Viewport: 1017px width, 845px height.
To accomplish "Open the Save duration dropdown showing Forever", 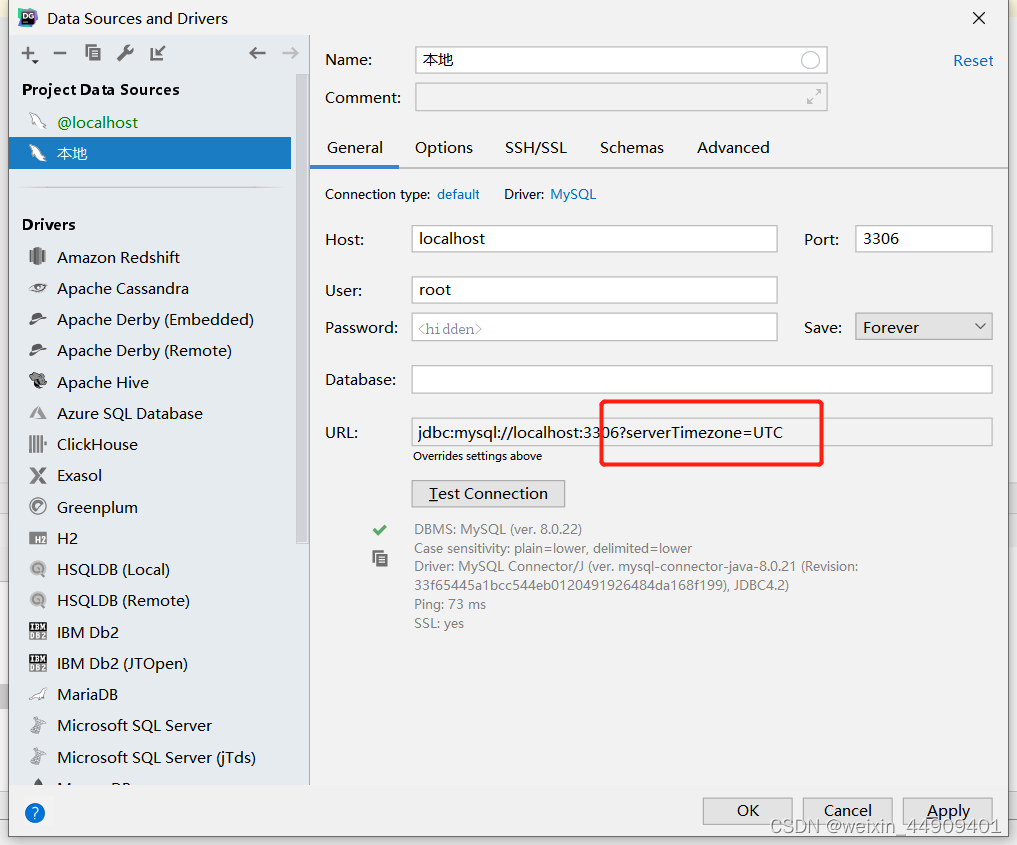I will [x=922, y=326].
